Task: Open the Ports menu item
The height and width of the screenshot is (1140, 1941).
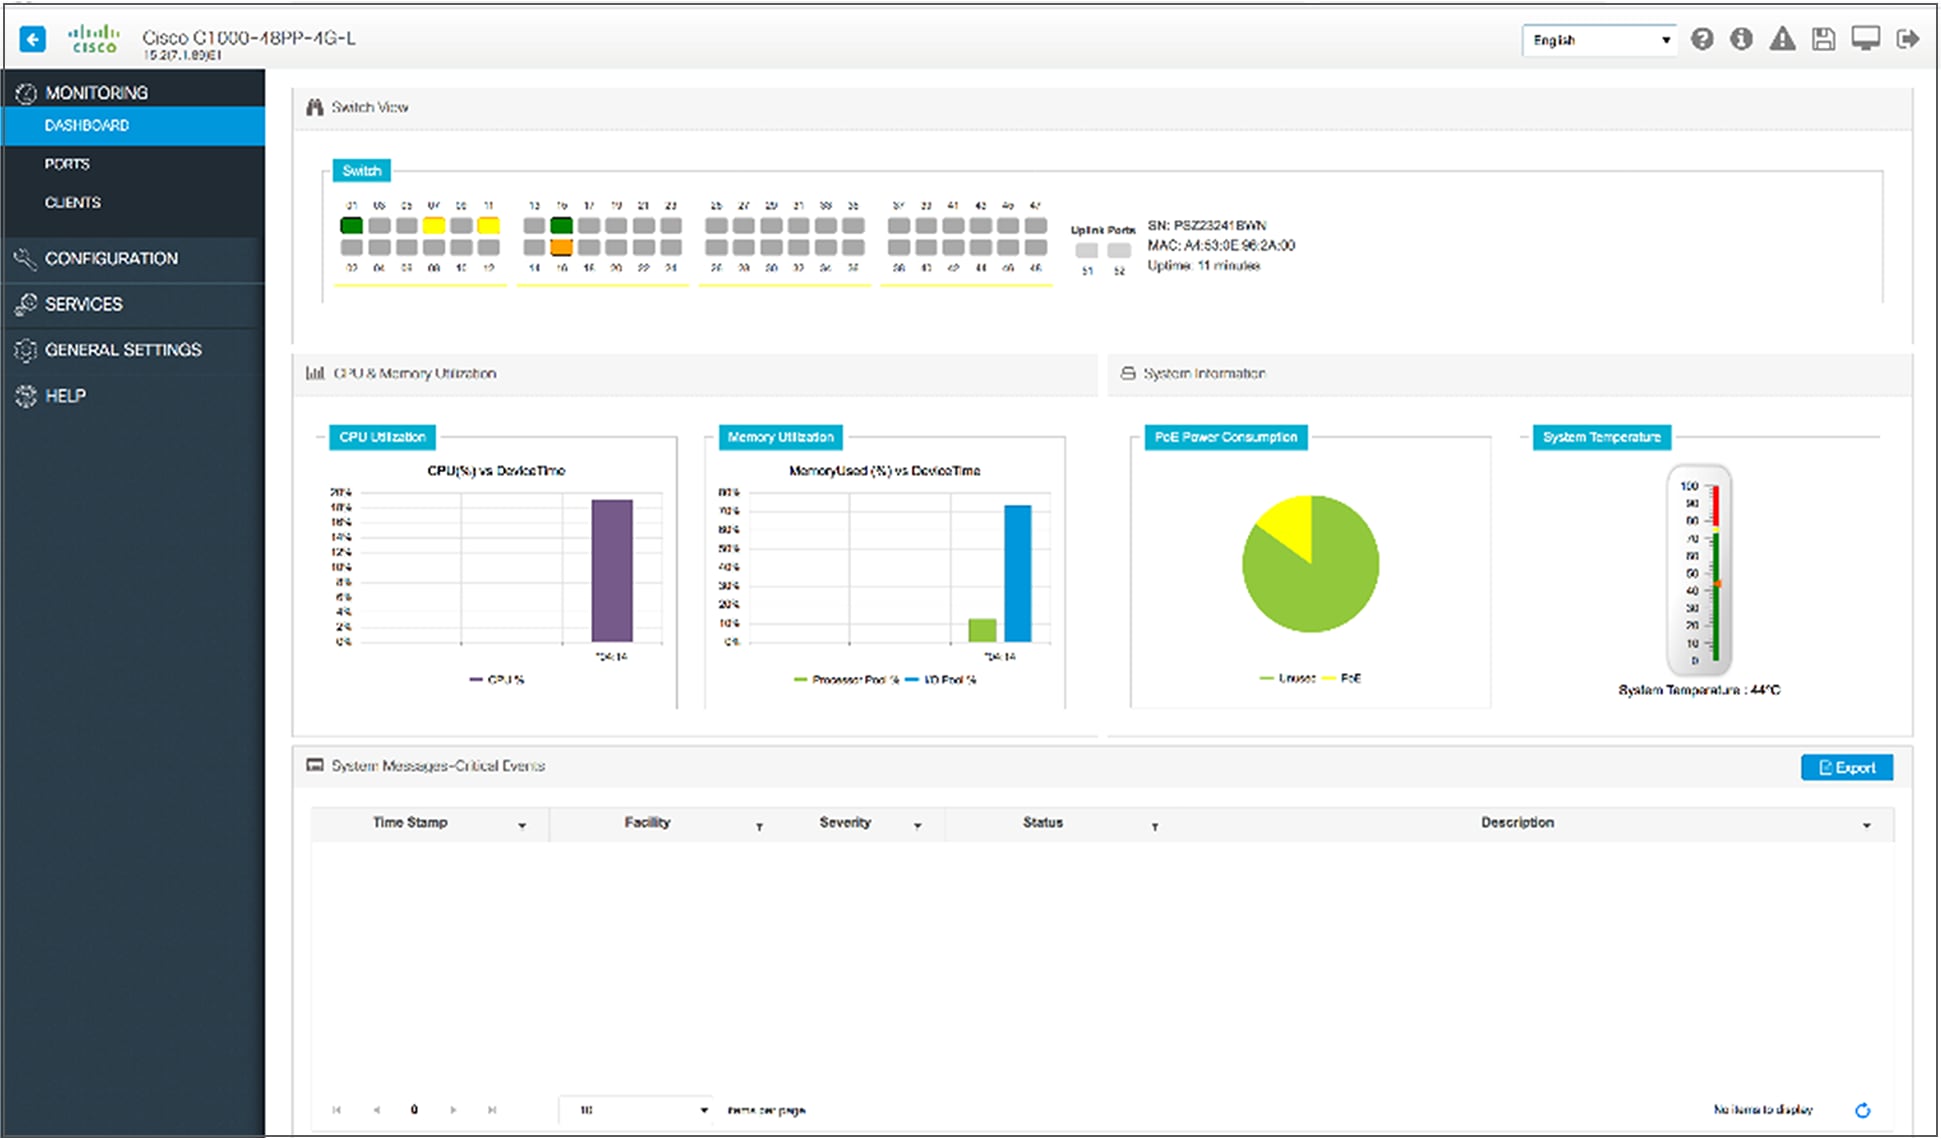Action: (x=67, y=164)
